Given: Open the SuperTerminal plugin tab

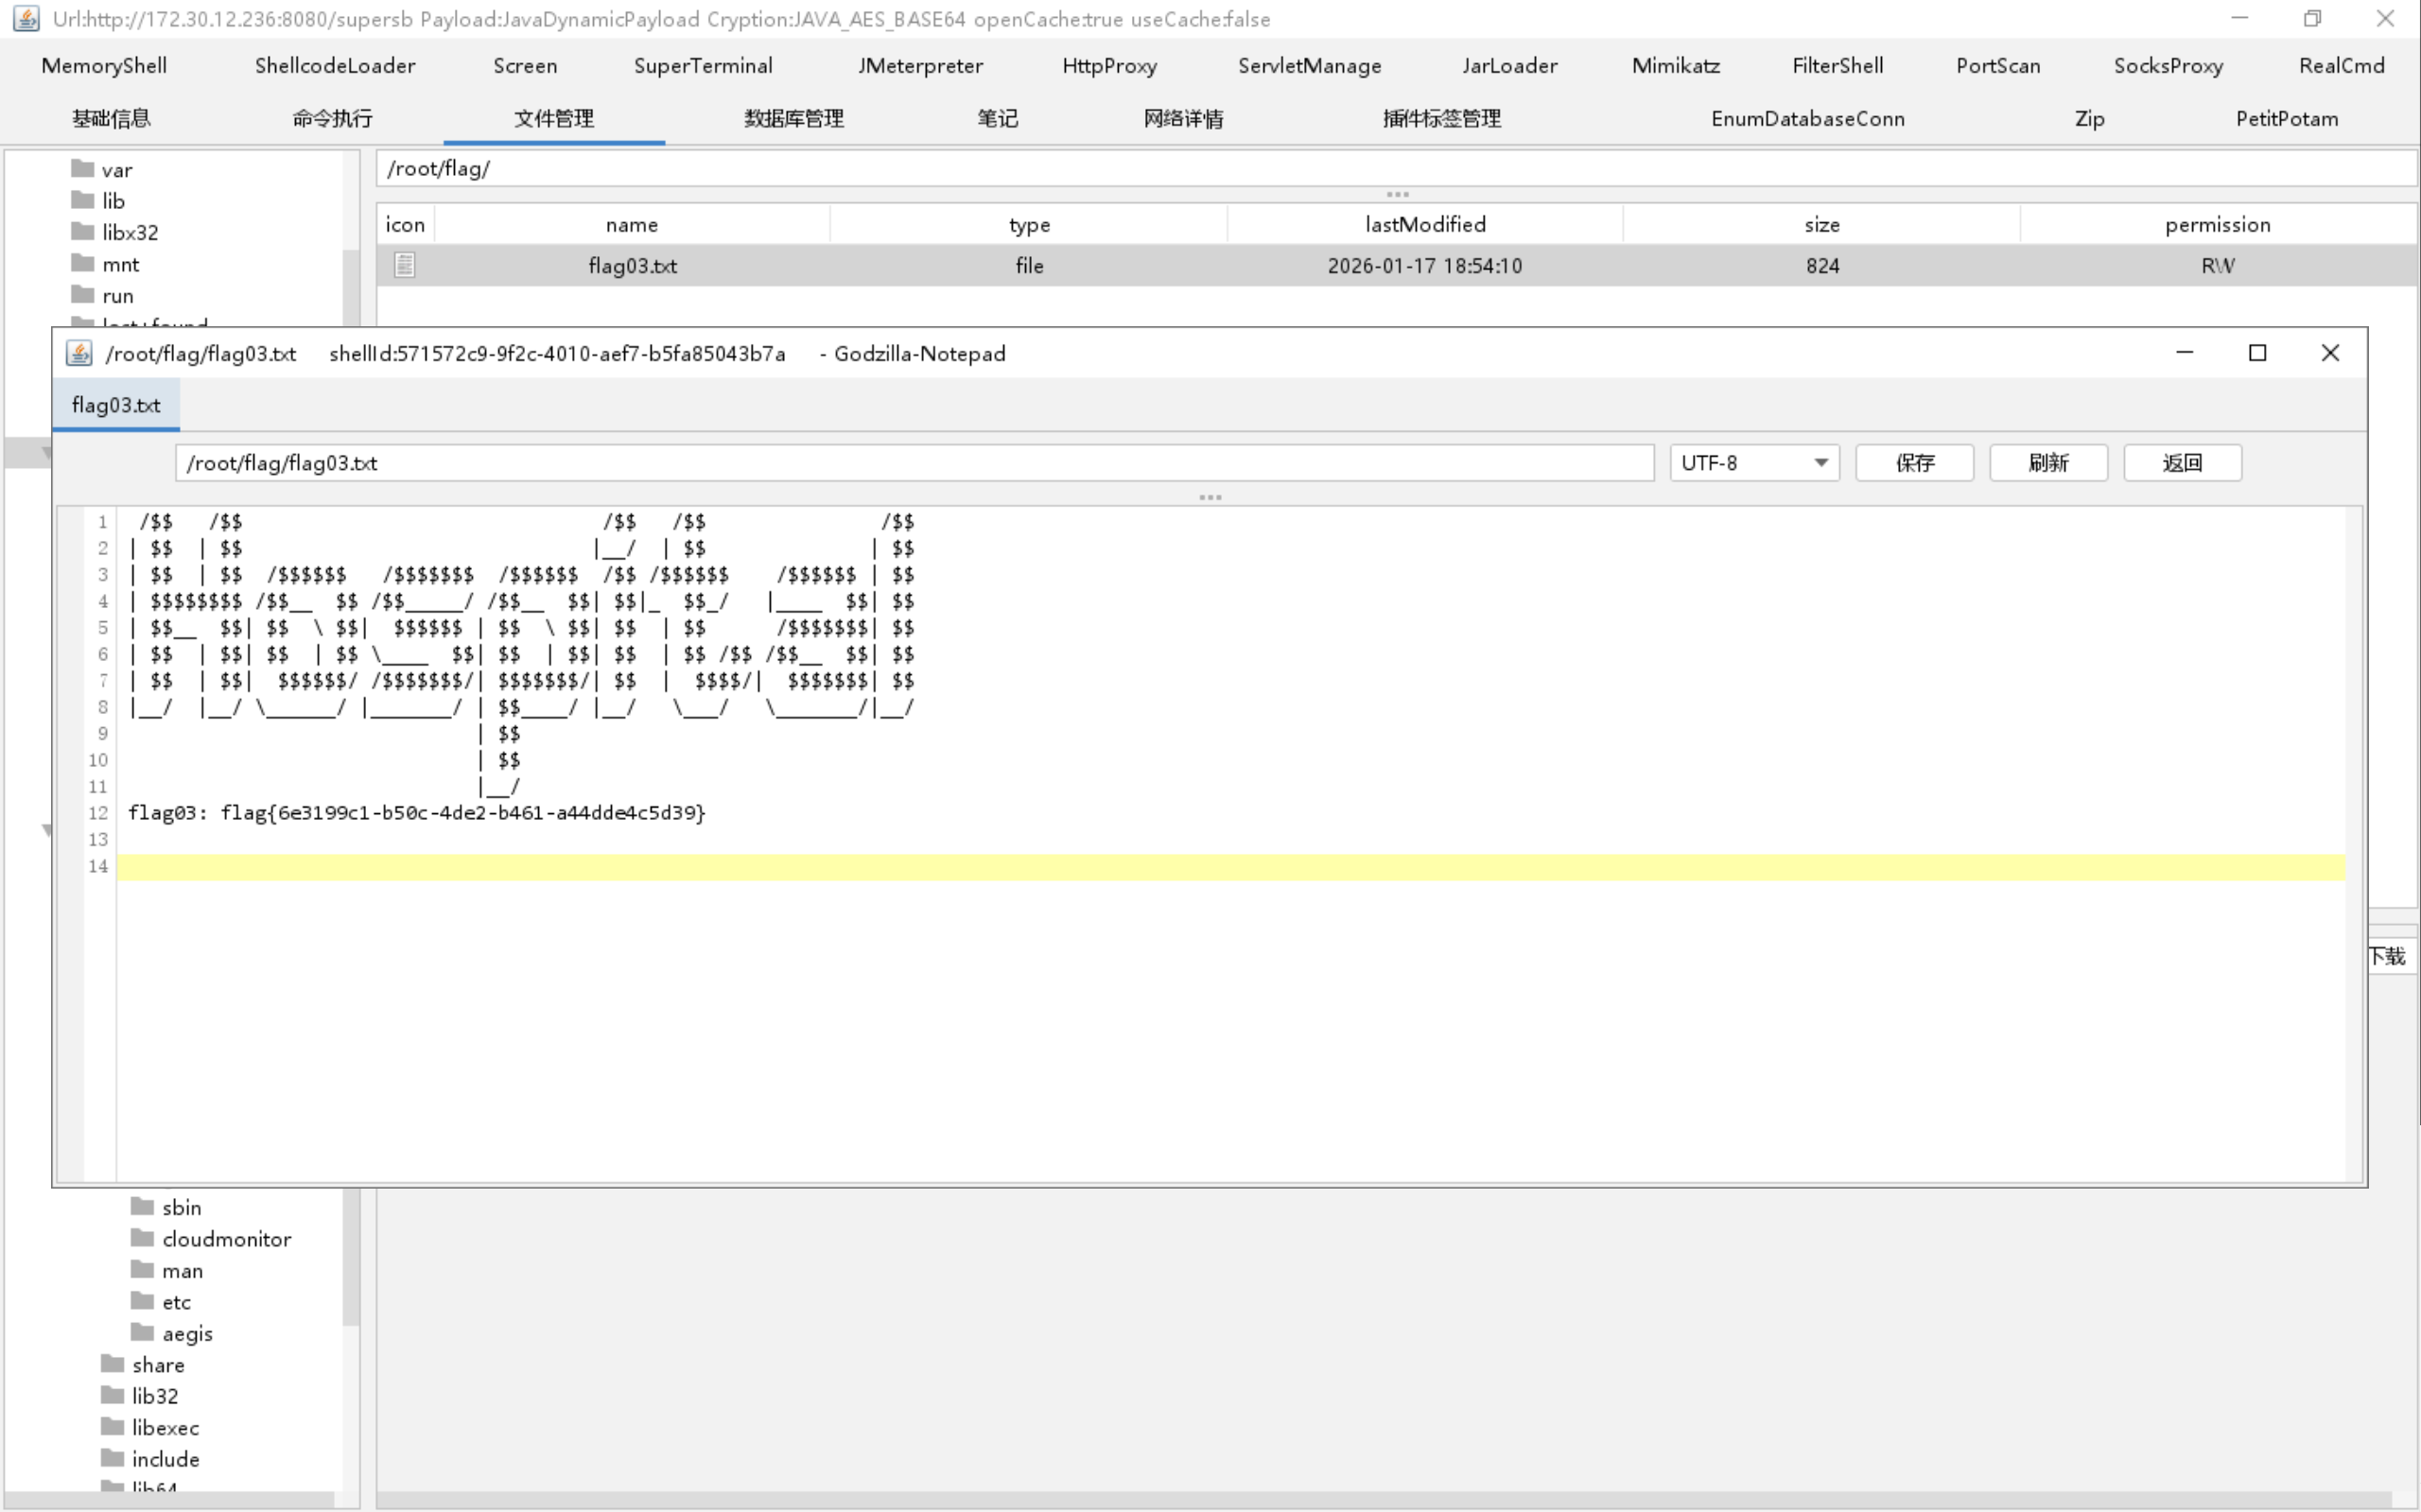Looking at the screenshot, I should coord(703,66).
